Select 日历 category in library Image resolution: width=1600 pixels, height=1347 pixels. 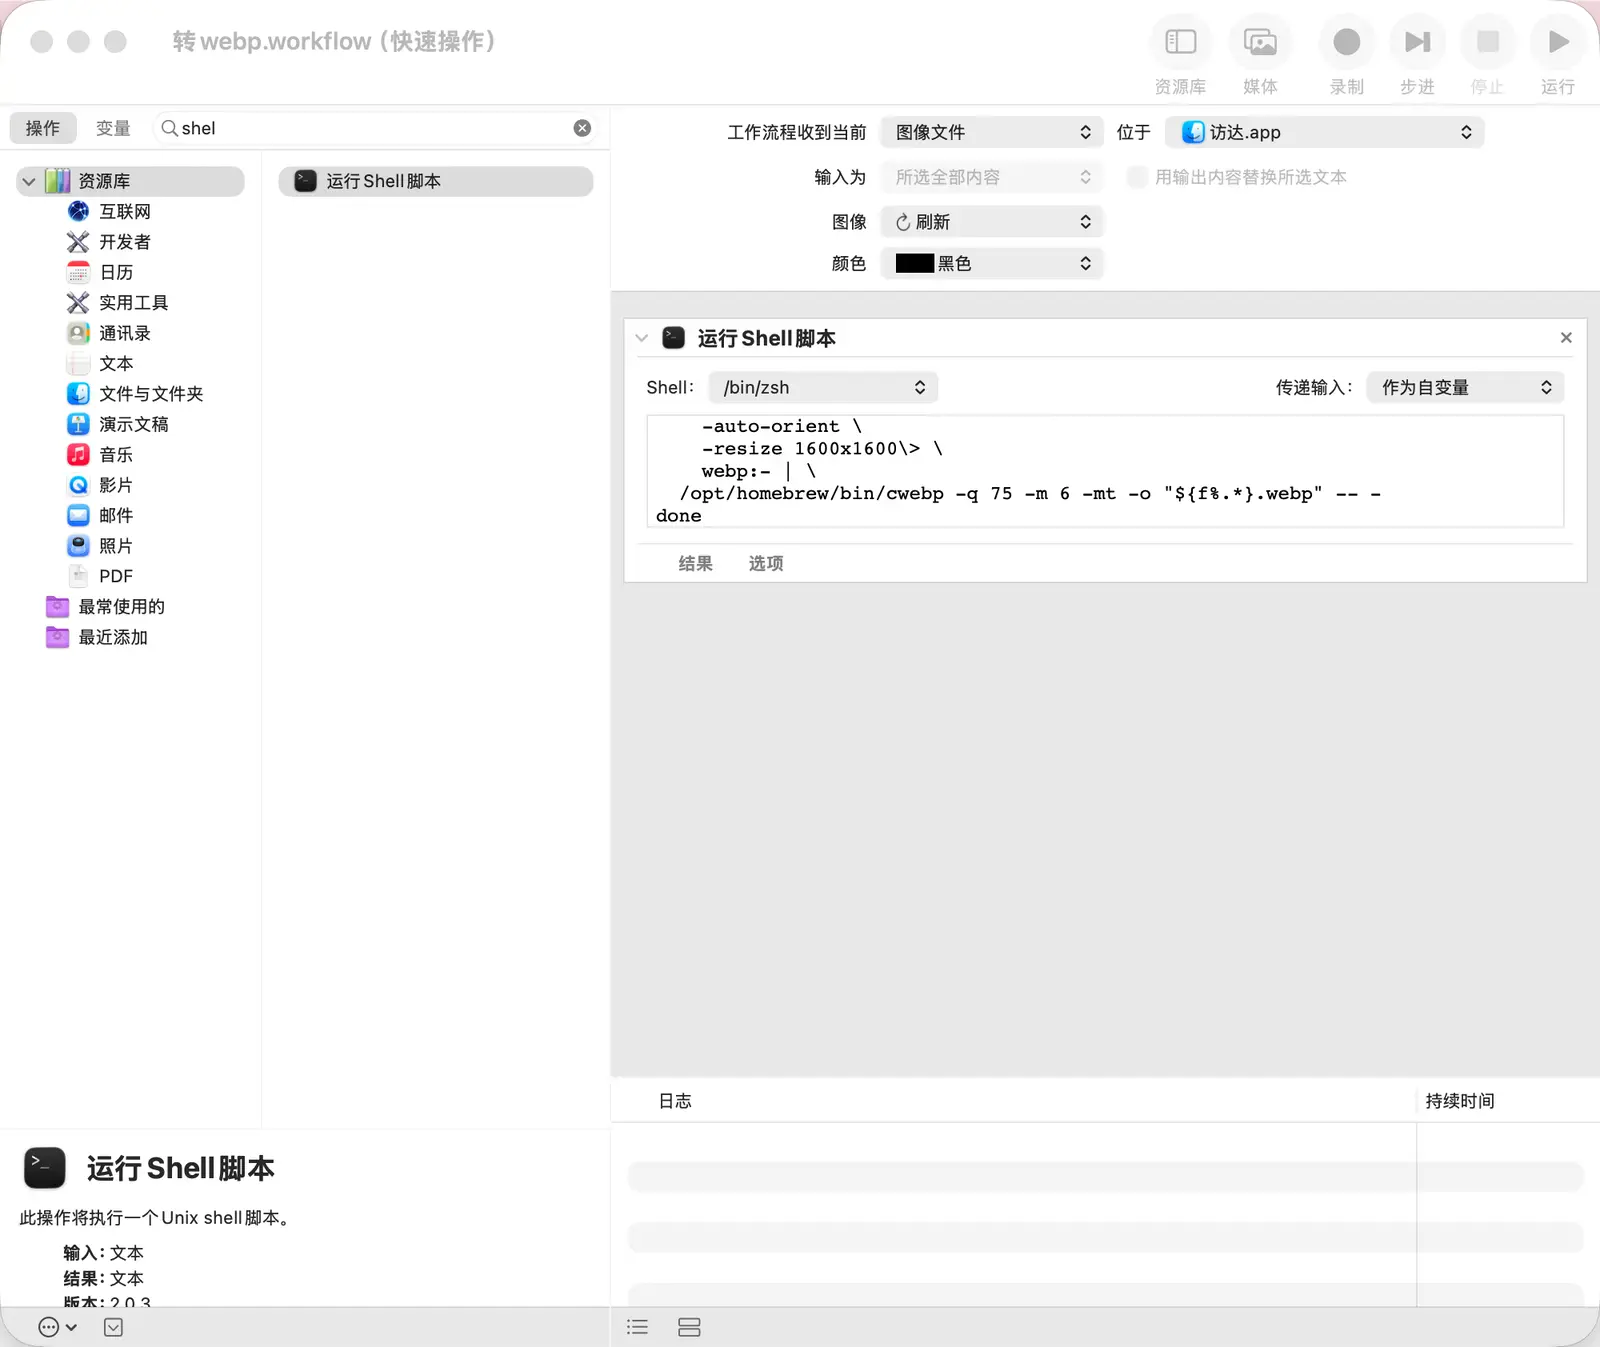pos(116,272)
